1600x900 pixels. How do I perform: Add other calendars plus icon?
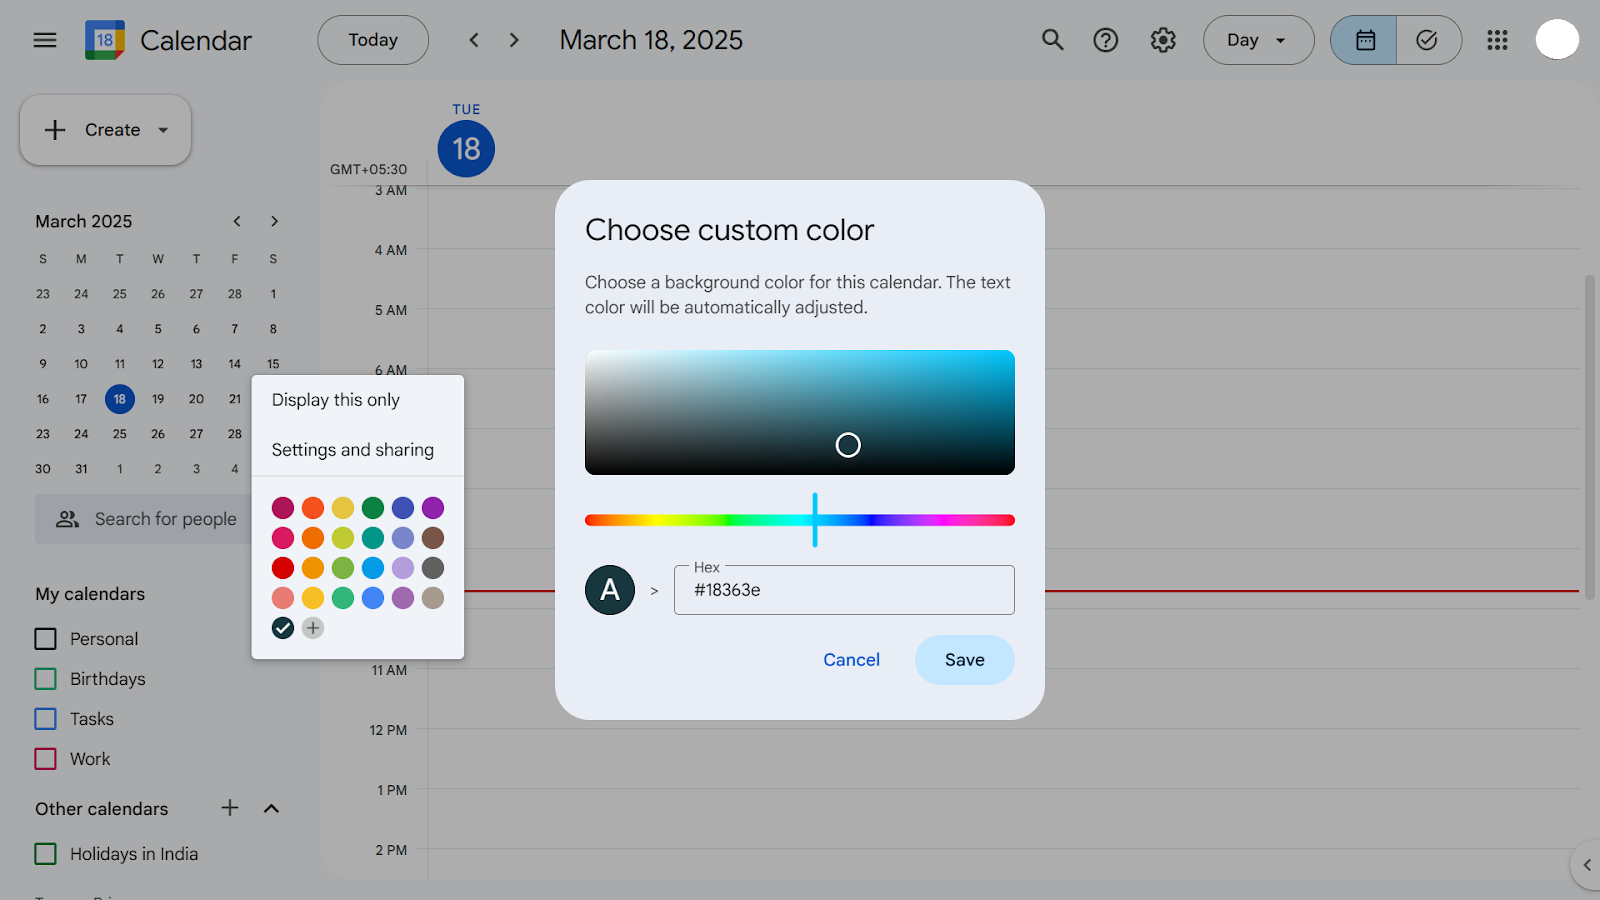pyautogui.click(x=230, y=808)
